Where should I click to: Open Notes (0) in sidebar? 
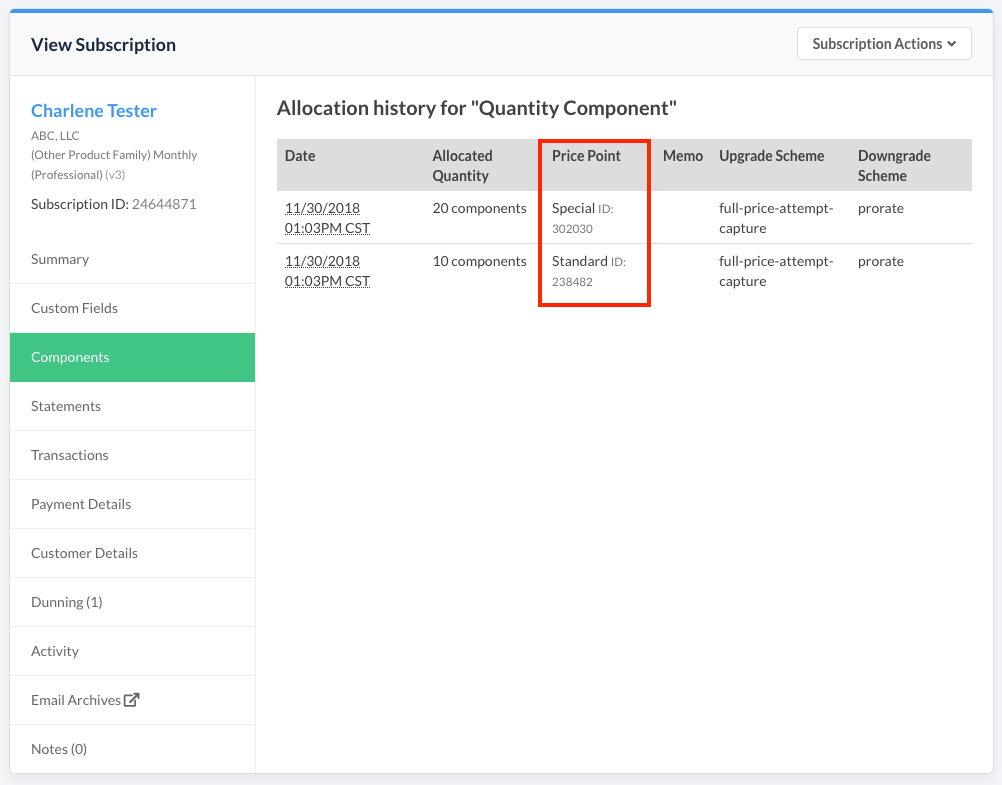pos(59,749)
